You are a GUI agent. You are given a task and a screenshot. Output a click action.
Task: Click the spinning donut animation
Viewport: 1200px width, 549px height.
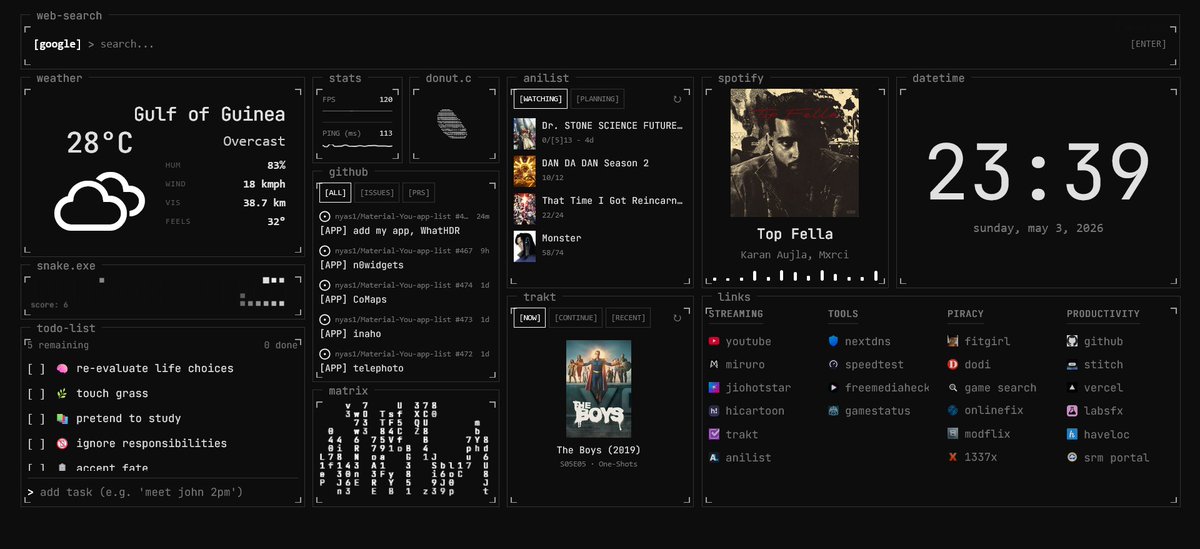click(452, 122)
